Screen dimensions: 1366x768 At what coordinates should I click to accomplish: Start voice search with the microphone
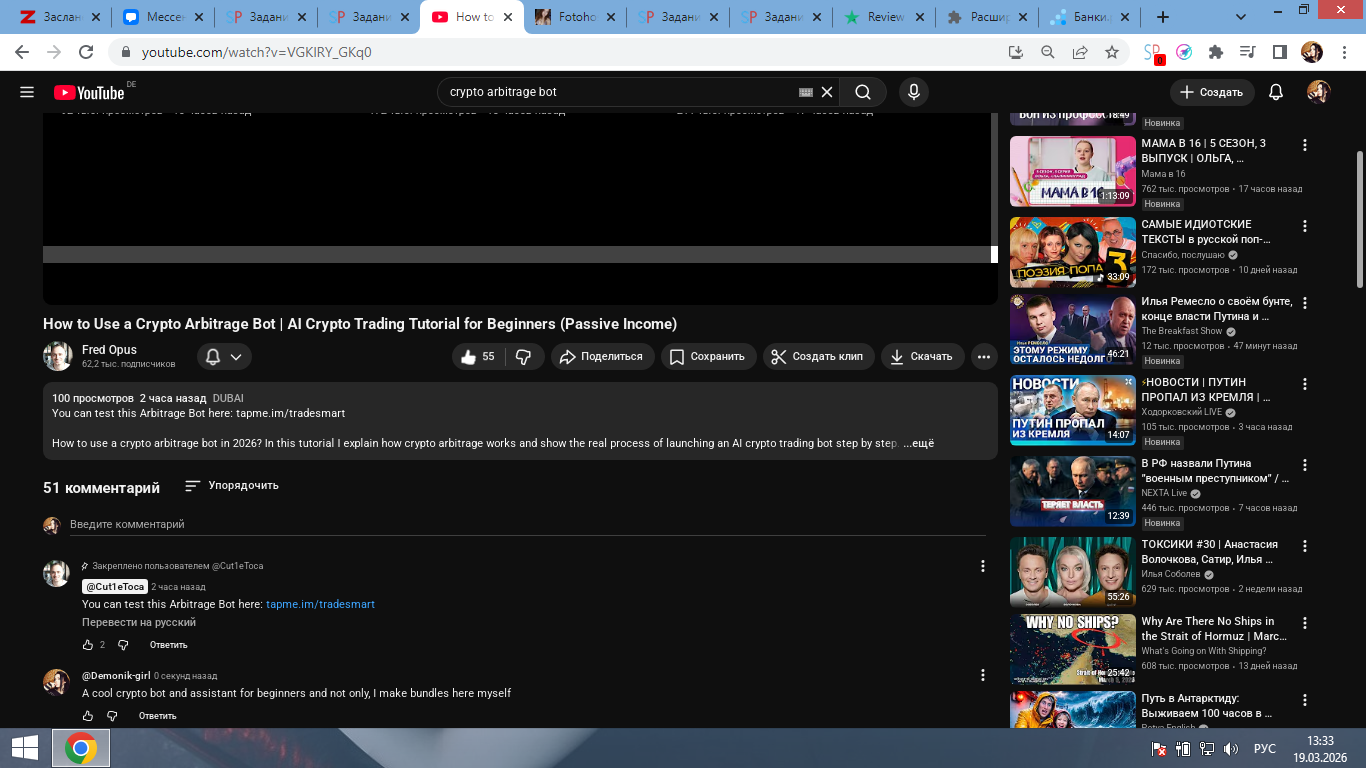[x=913, y=92]
